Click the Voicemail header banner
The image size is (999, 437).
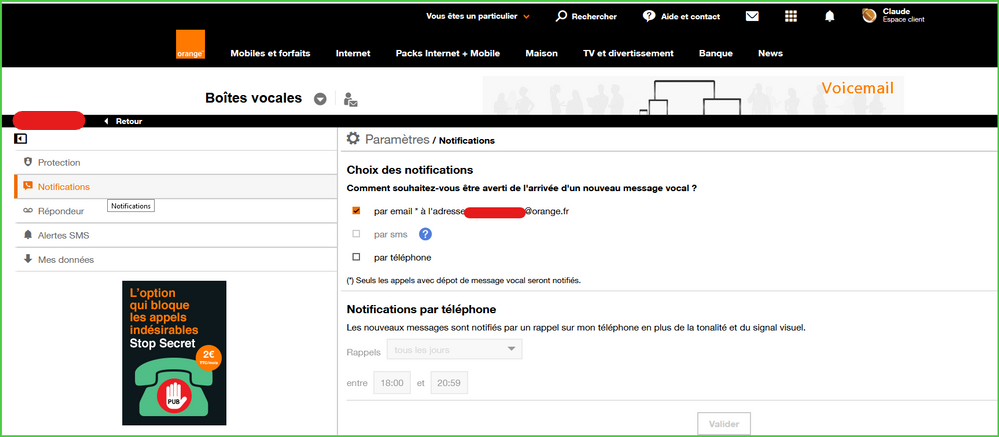pos(693,96)
